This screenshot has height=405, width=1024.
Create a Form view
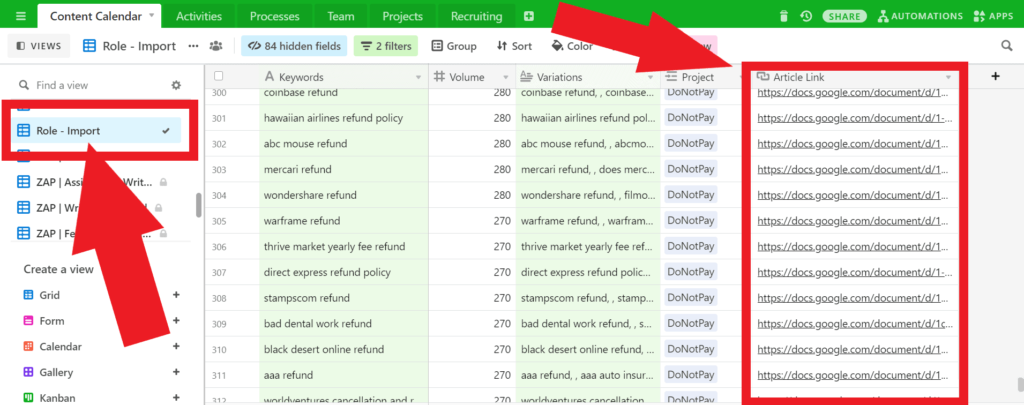coord(51,321)
